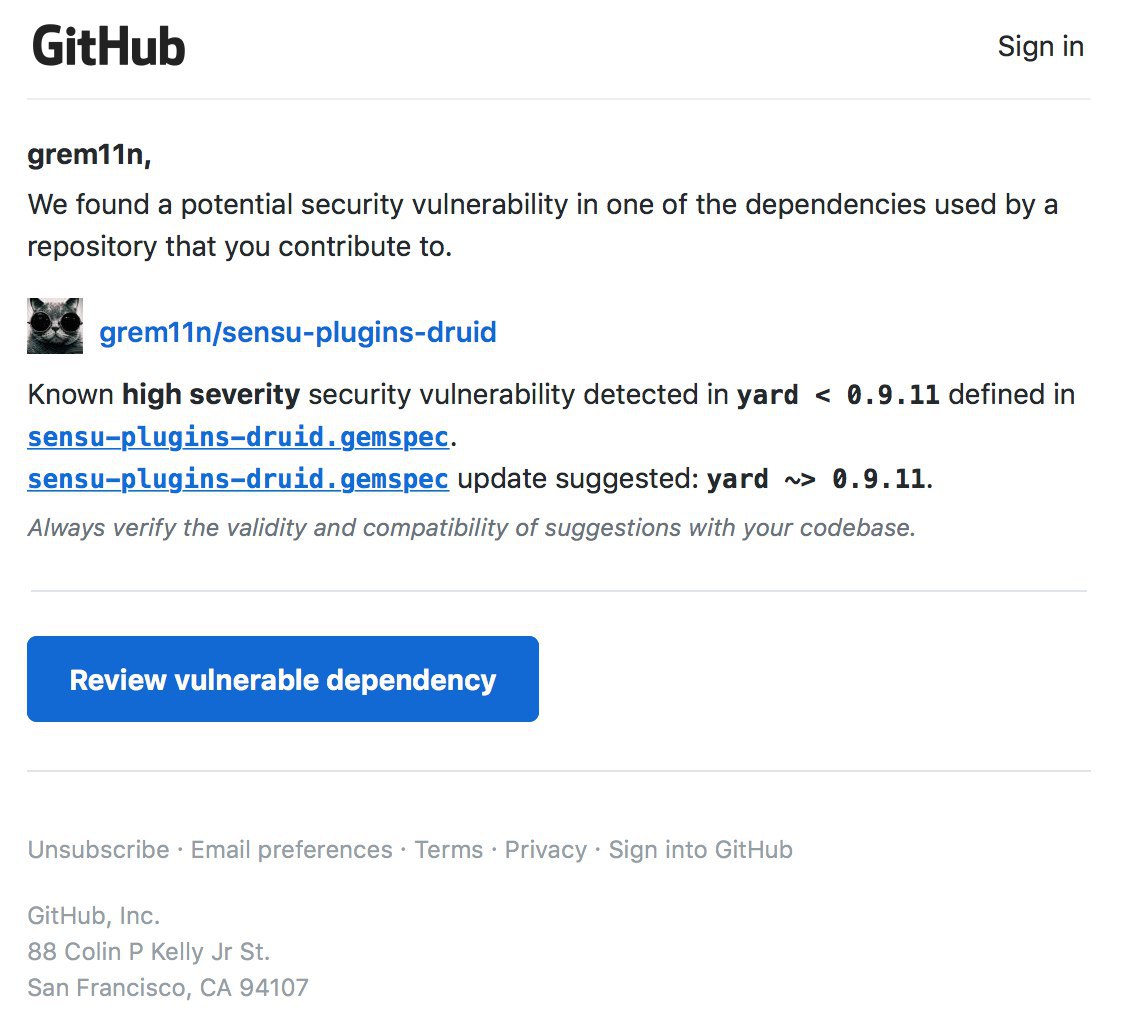This screenshot has width=1124, height=1018.
Task: Open the gemspec link following 'defined in'
Action: tap(238, 437)
